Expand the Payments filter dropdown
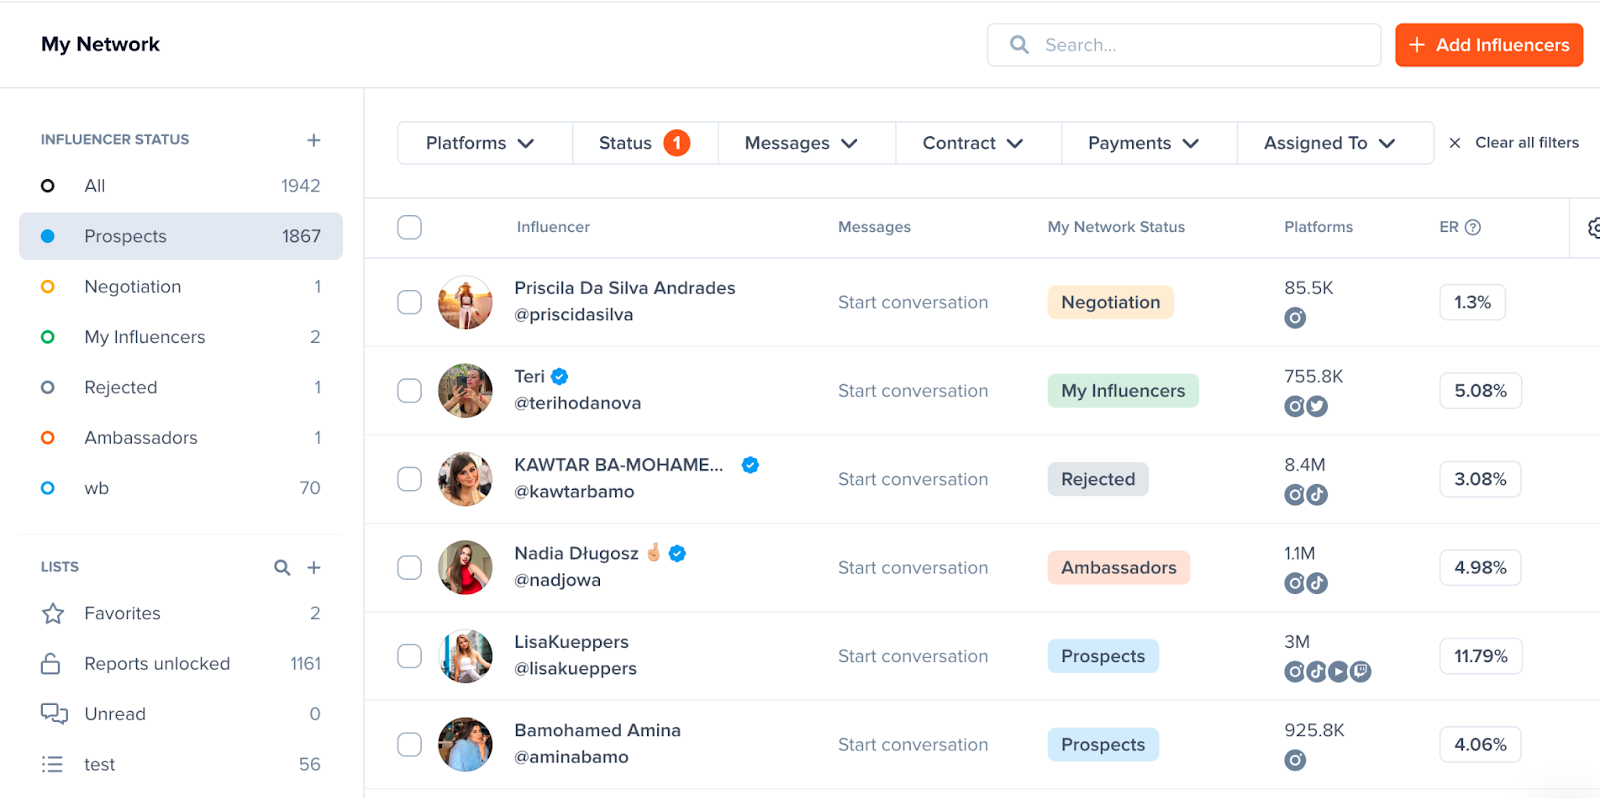 tap(1146, 143)
